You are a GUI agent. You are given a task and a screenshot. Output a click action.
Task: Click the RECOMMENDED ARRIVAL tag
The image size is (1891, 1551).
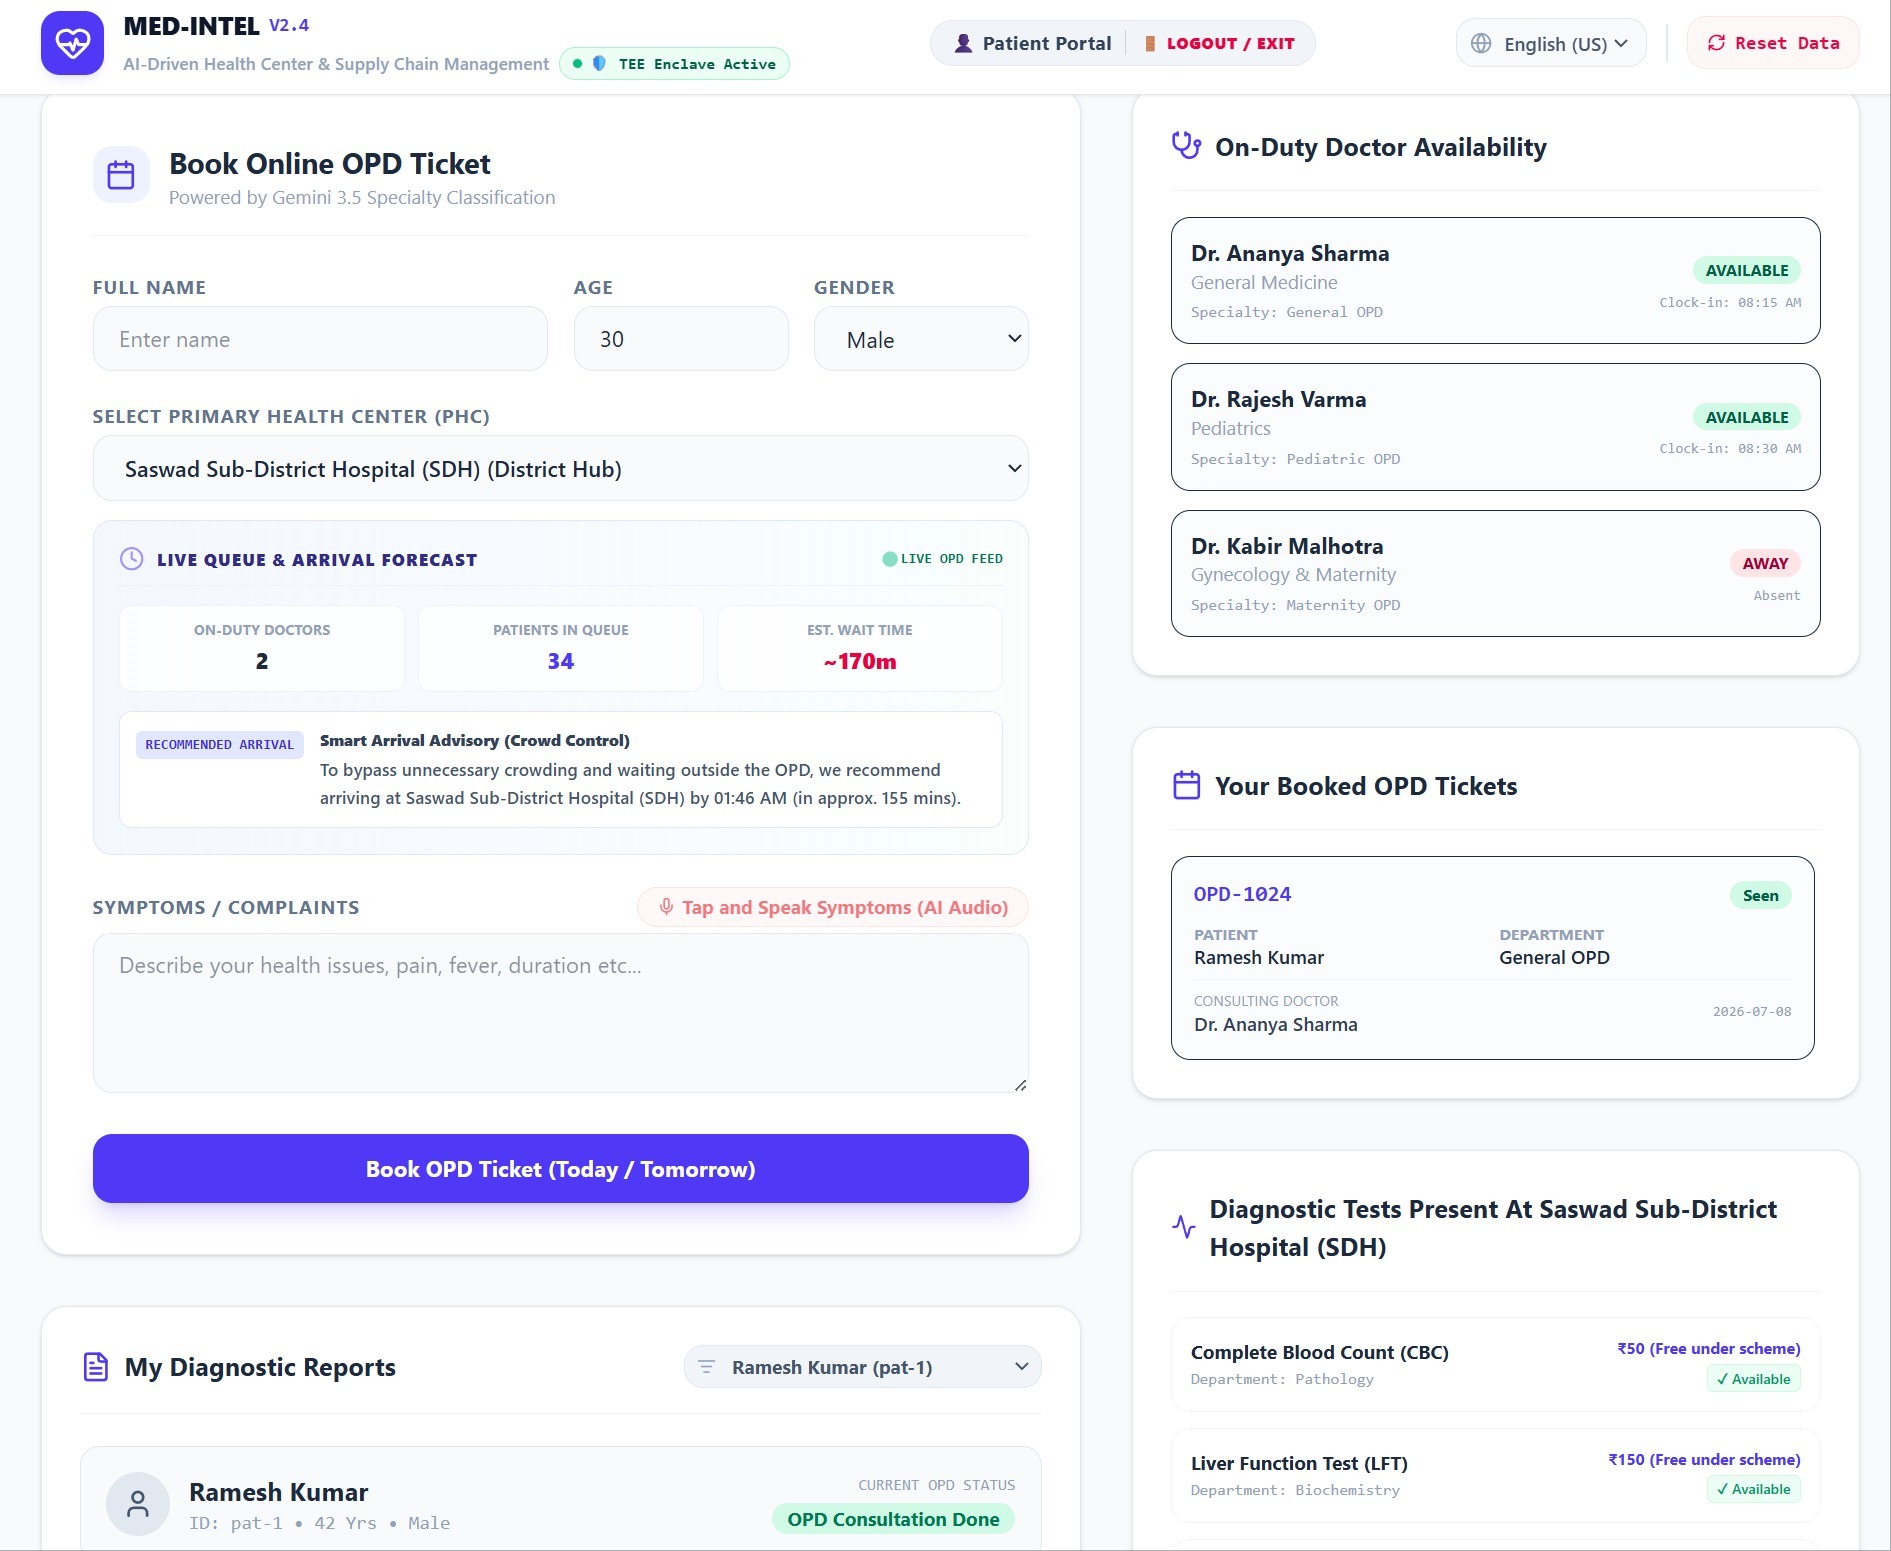(x=219, y=744)
